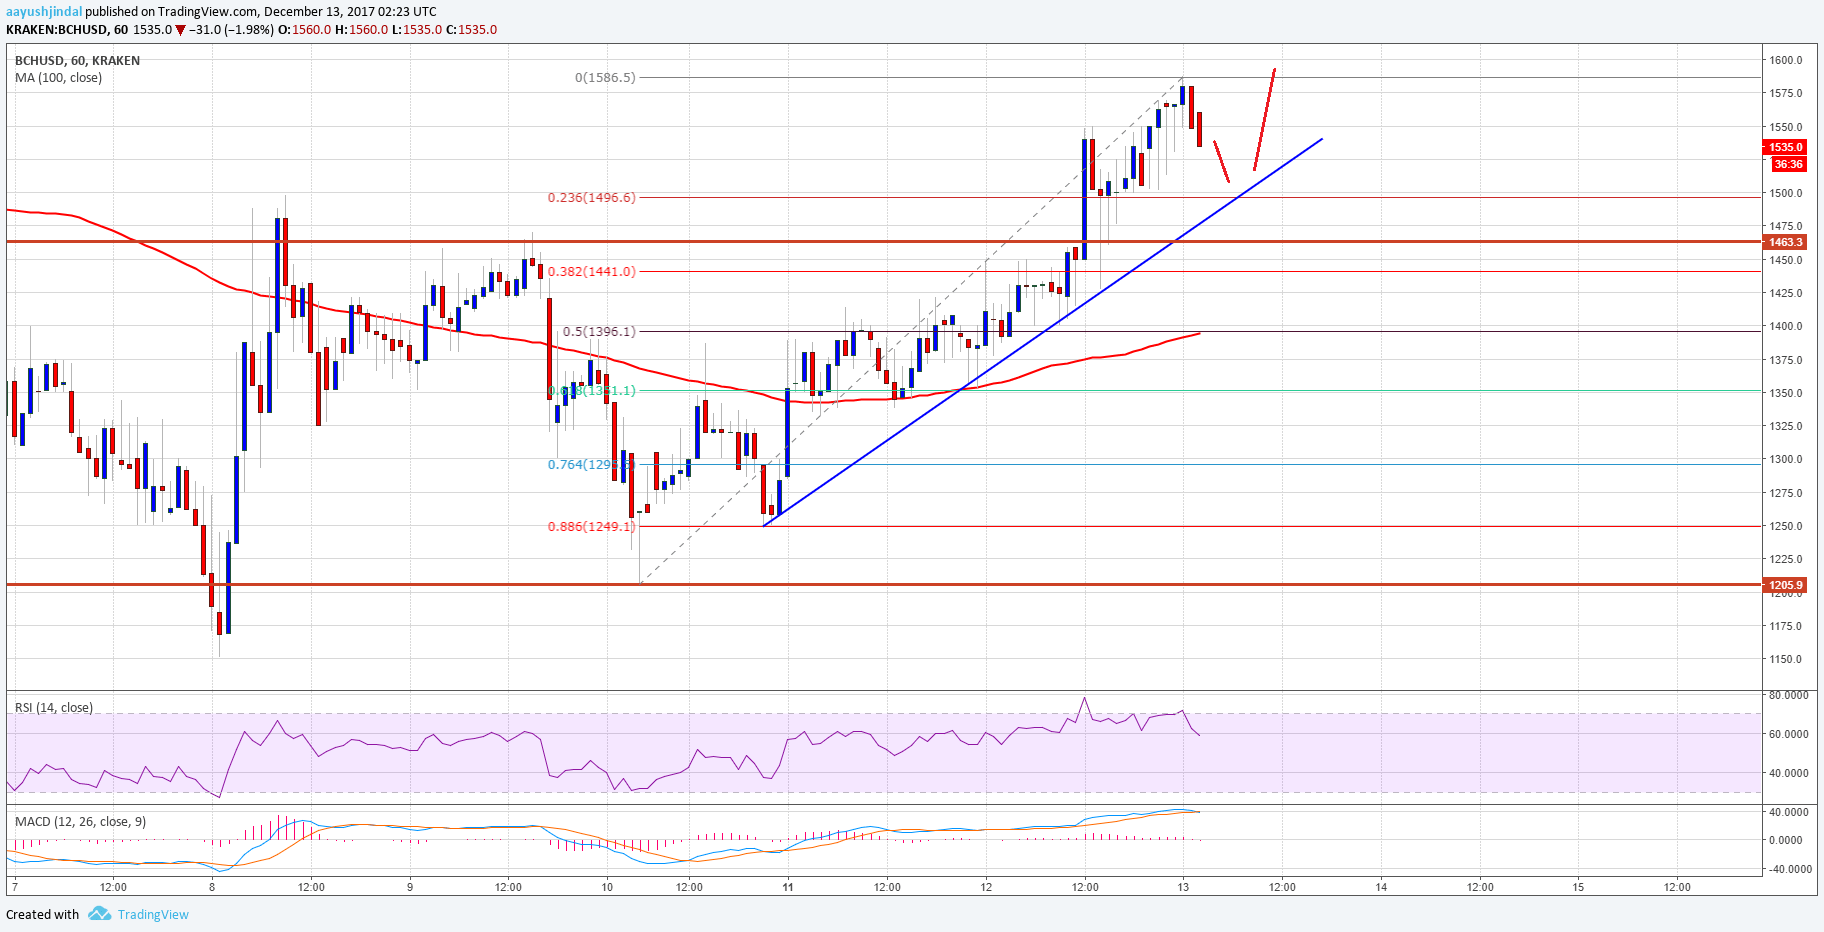Image resolution: width=1824 pixels, height=932 pixels.
Task: Open the aayushjindal author link
Action: [44, 12]
